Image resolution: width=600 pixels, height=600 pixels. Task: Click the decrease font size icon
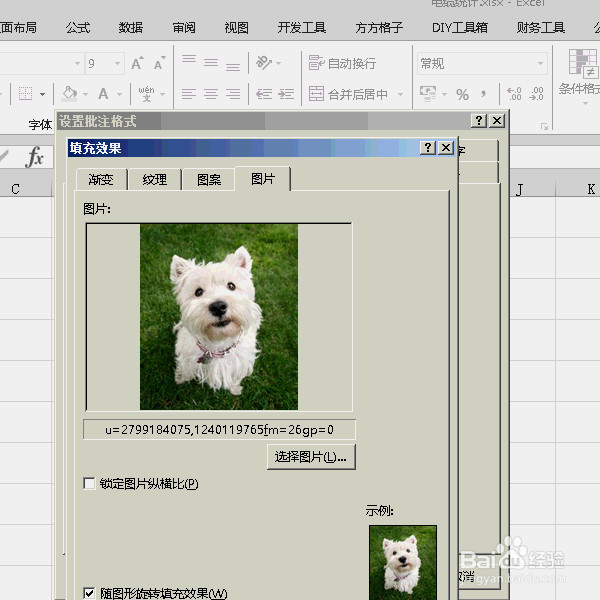click(x=160, y=63)
